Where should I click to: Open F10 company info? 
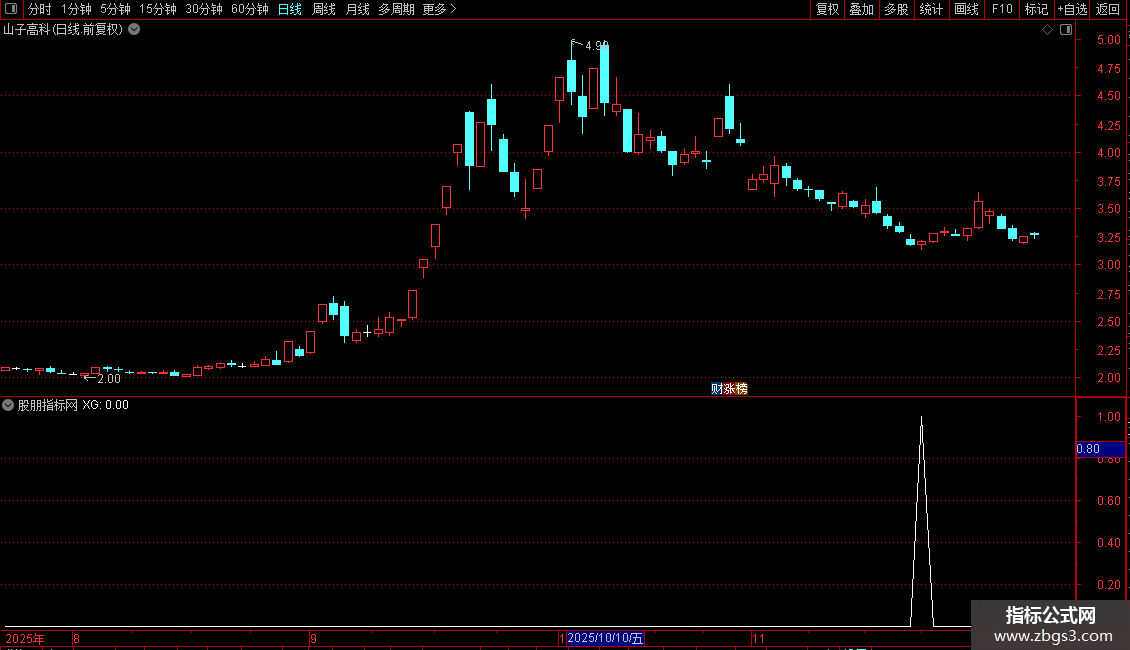(1002, 9)
